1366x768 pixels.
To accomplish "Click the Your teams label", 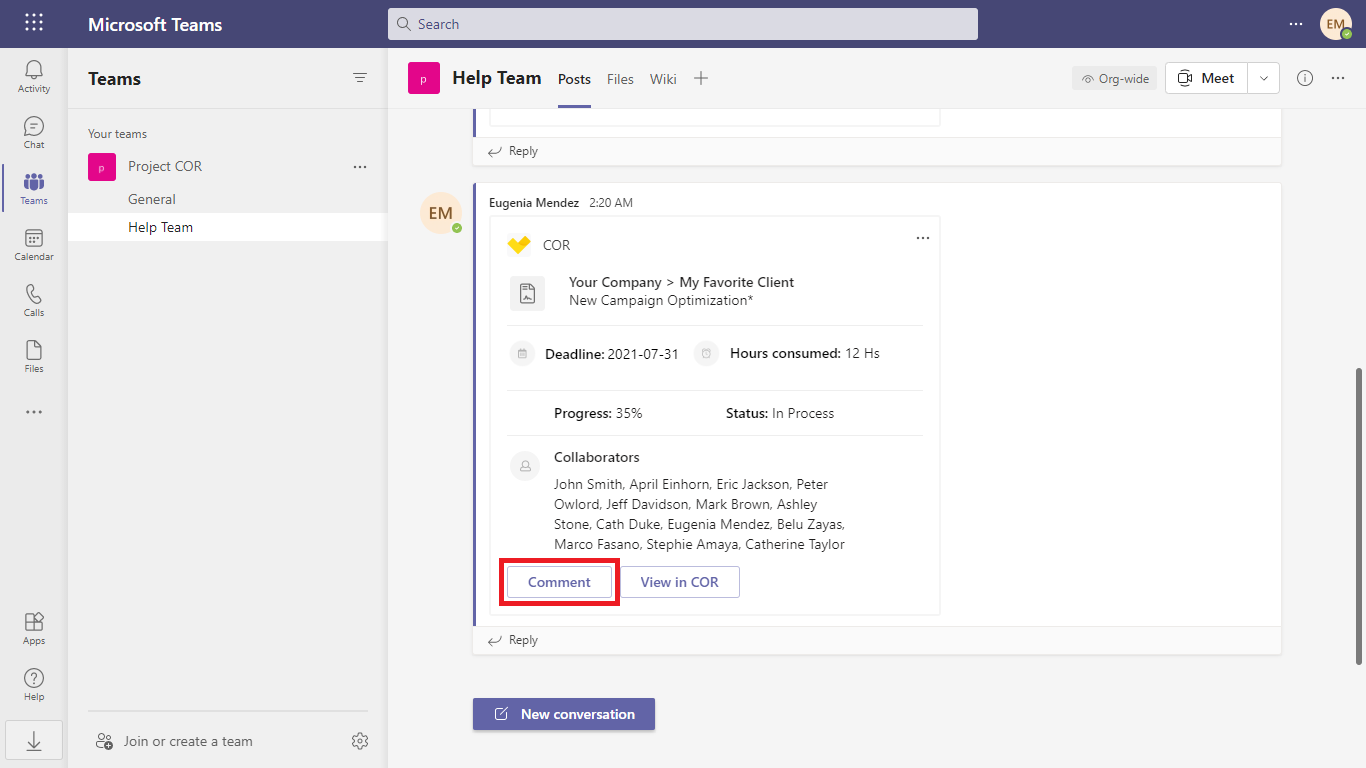I will (x=117, y=134).
